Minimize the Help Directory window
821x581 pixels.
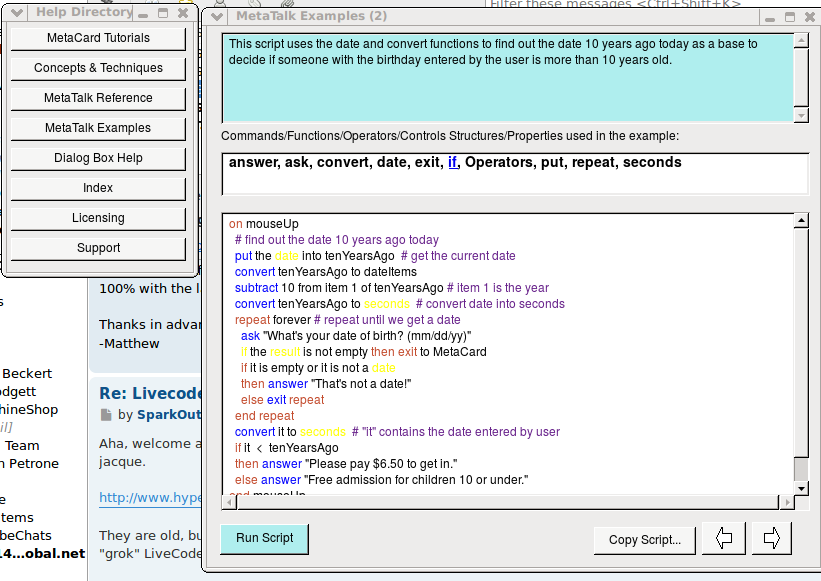(145, 14)
